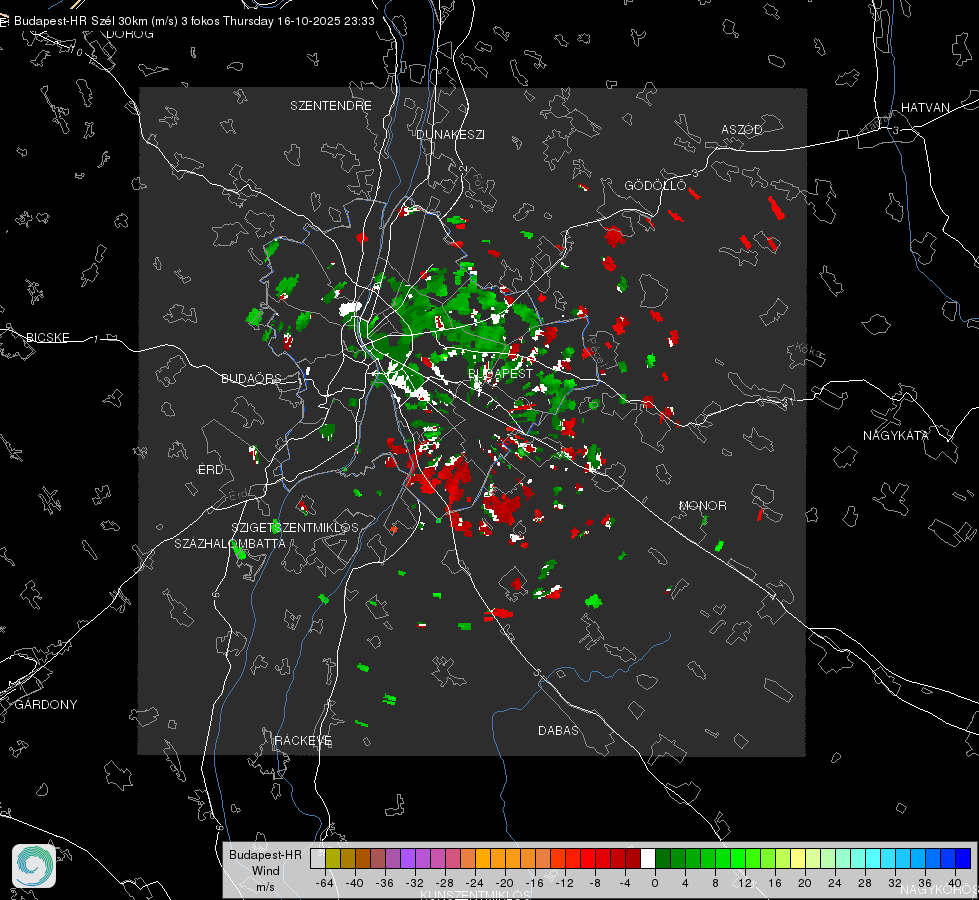Click the 28 legend scale value
The height and width of the screenshot is (900, 979).
point(865,883)
